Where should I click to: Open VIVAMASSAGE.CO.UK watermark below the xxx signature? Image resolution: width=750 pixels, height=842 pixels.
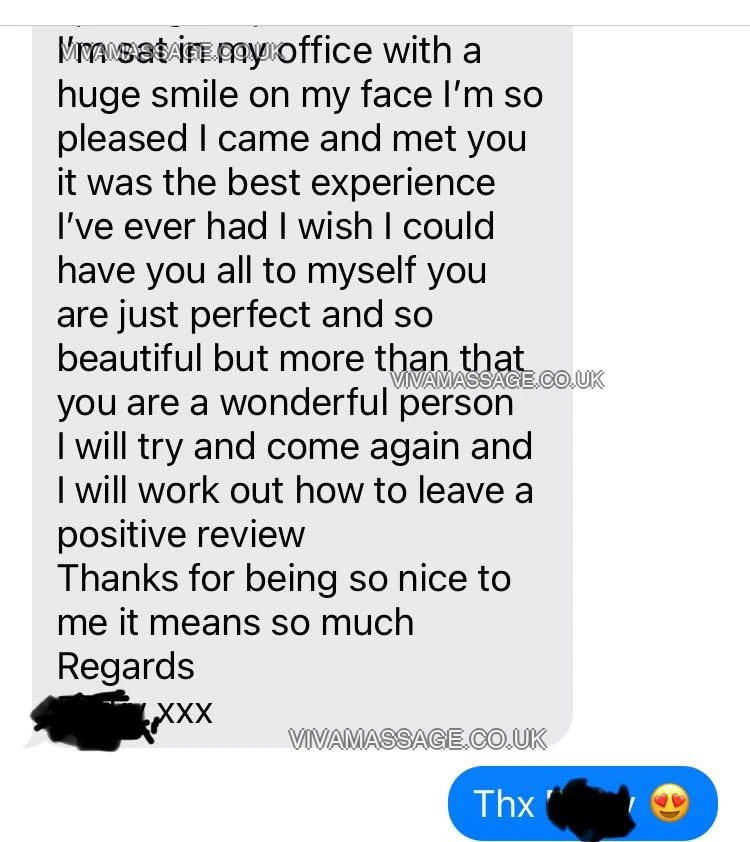tap(417, 739)
